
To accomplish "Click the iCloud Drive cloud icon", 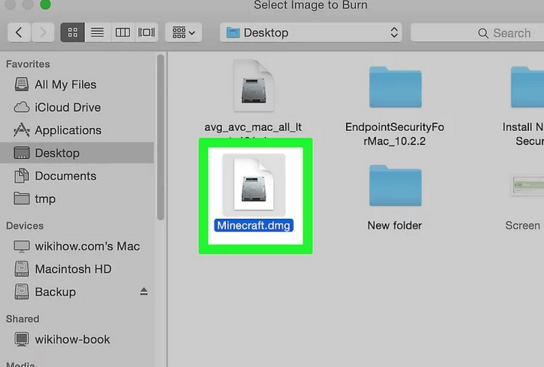I will (22, 107).
